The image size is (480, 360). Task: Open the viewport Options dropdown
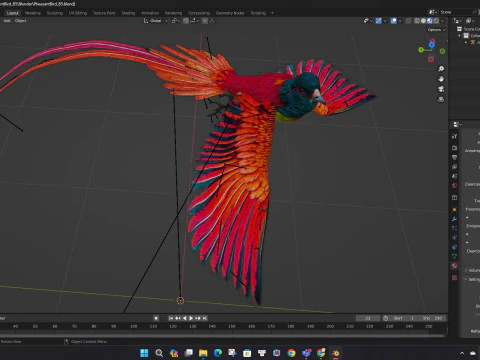pyautogui.click(x=437, y=30)
